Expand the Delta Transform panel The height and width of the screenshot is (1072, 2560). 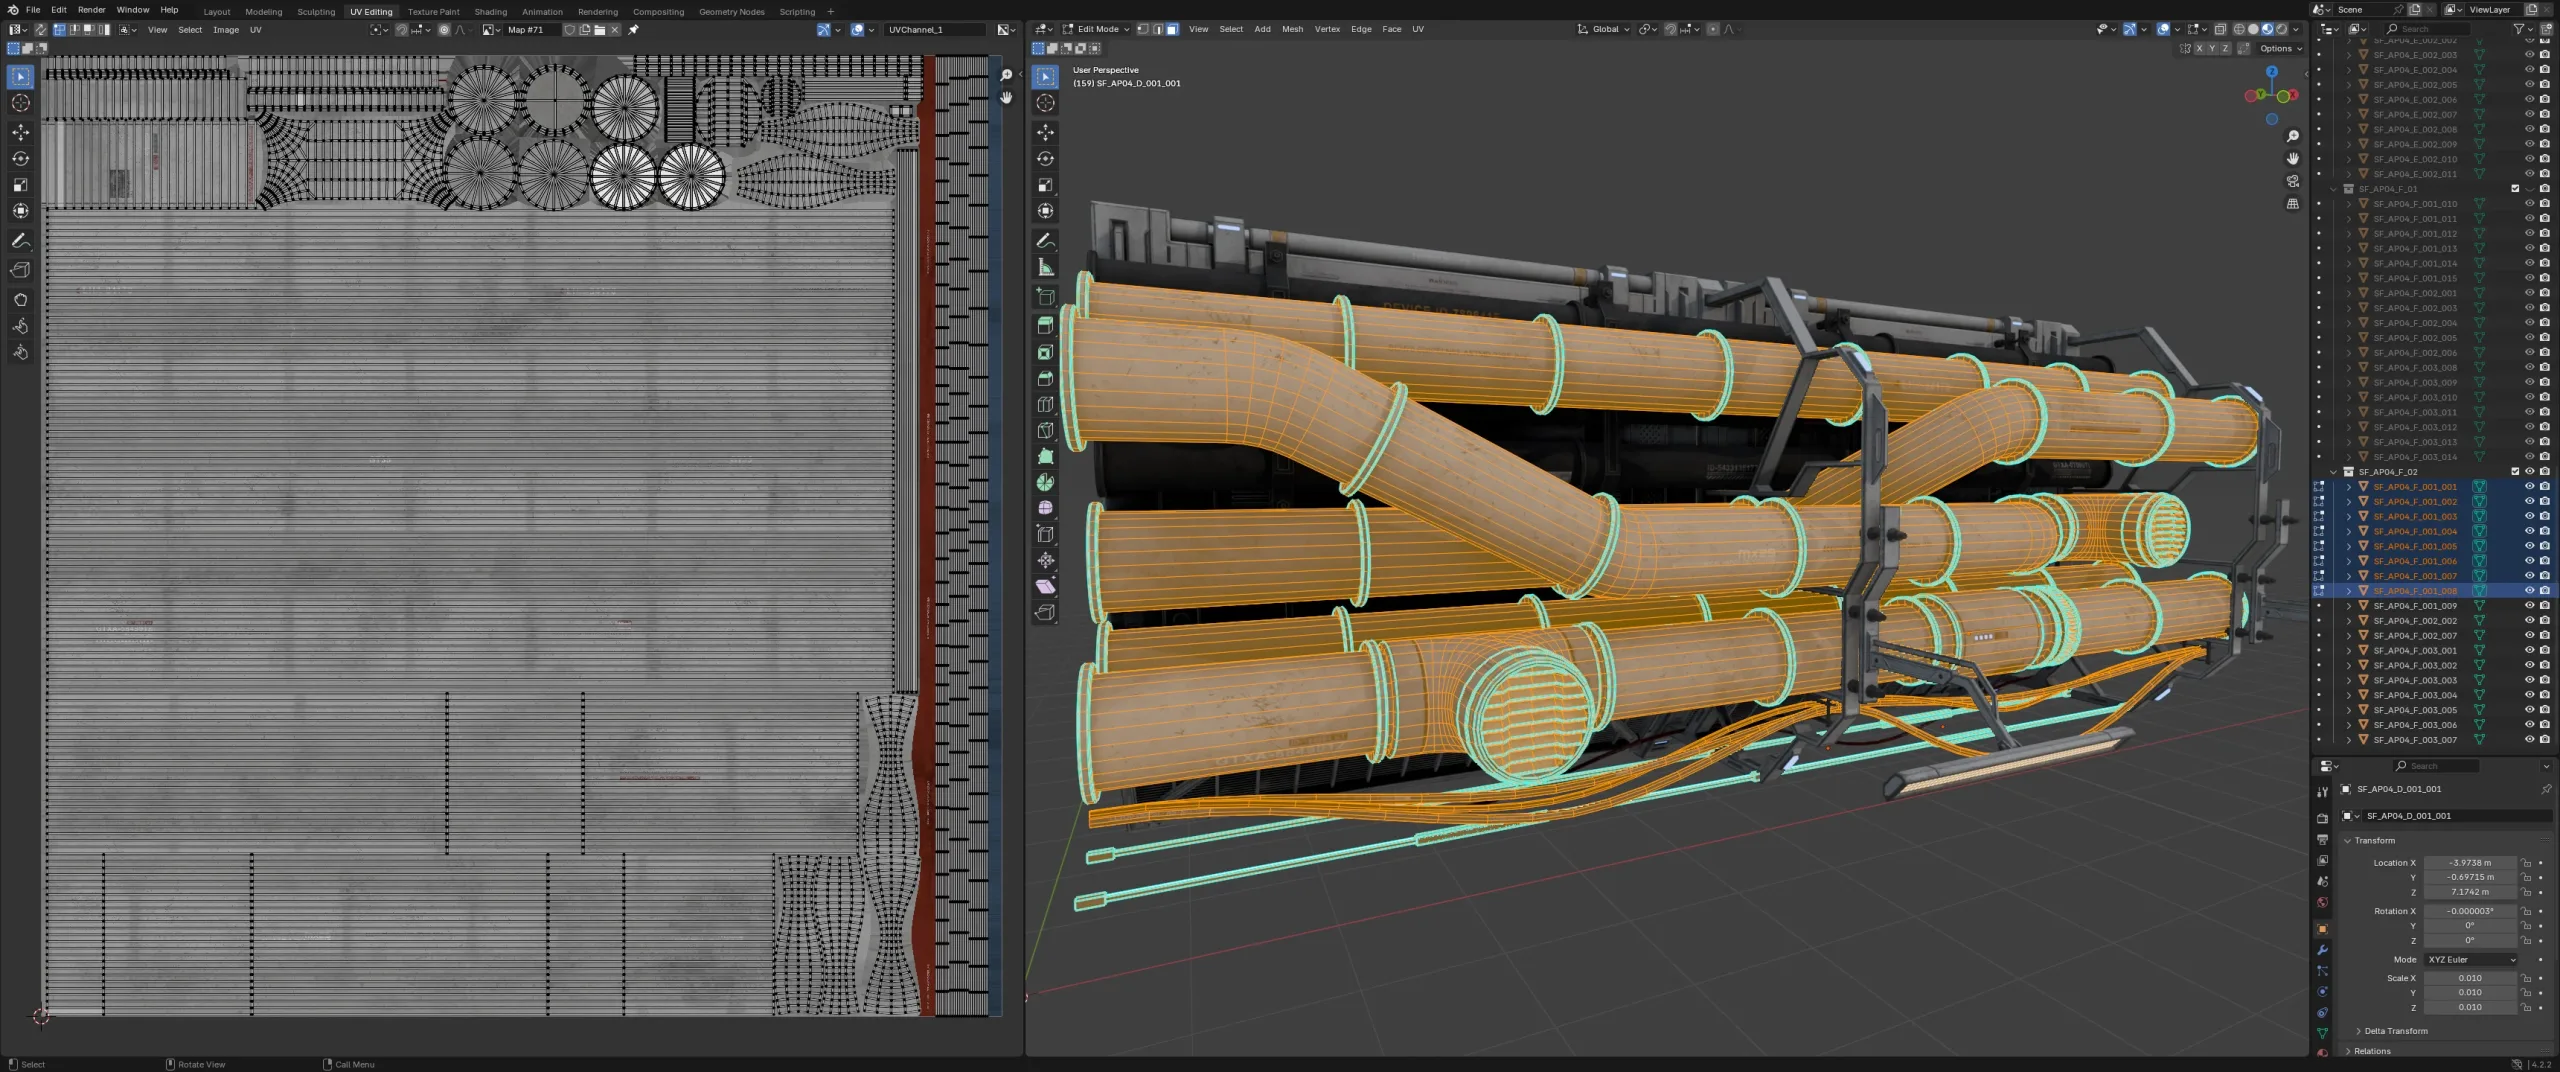coord(2395,1031)
